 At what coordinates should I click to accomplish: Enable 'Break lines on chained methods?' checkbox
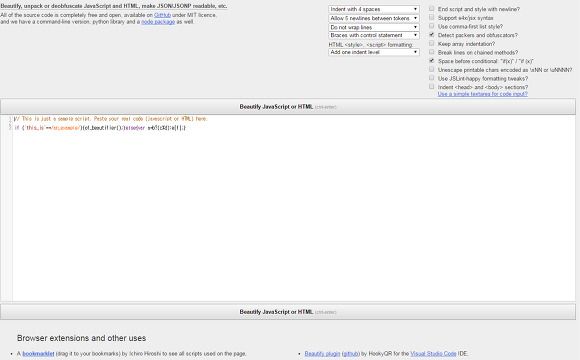click(431, 52)
